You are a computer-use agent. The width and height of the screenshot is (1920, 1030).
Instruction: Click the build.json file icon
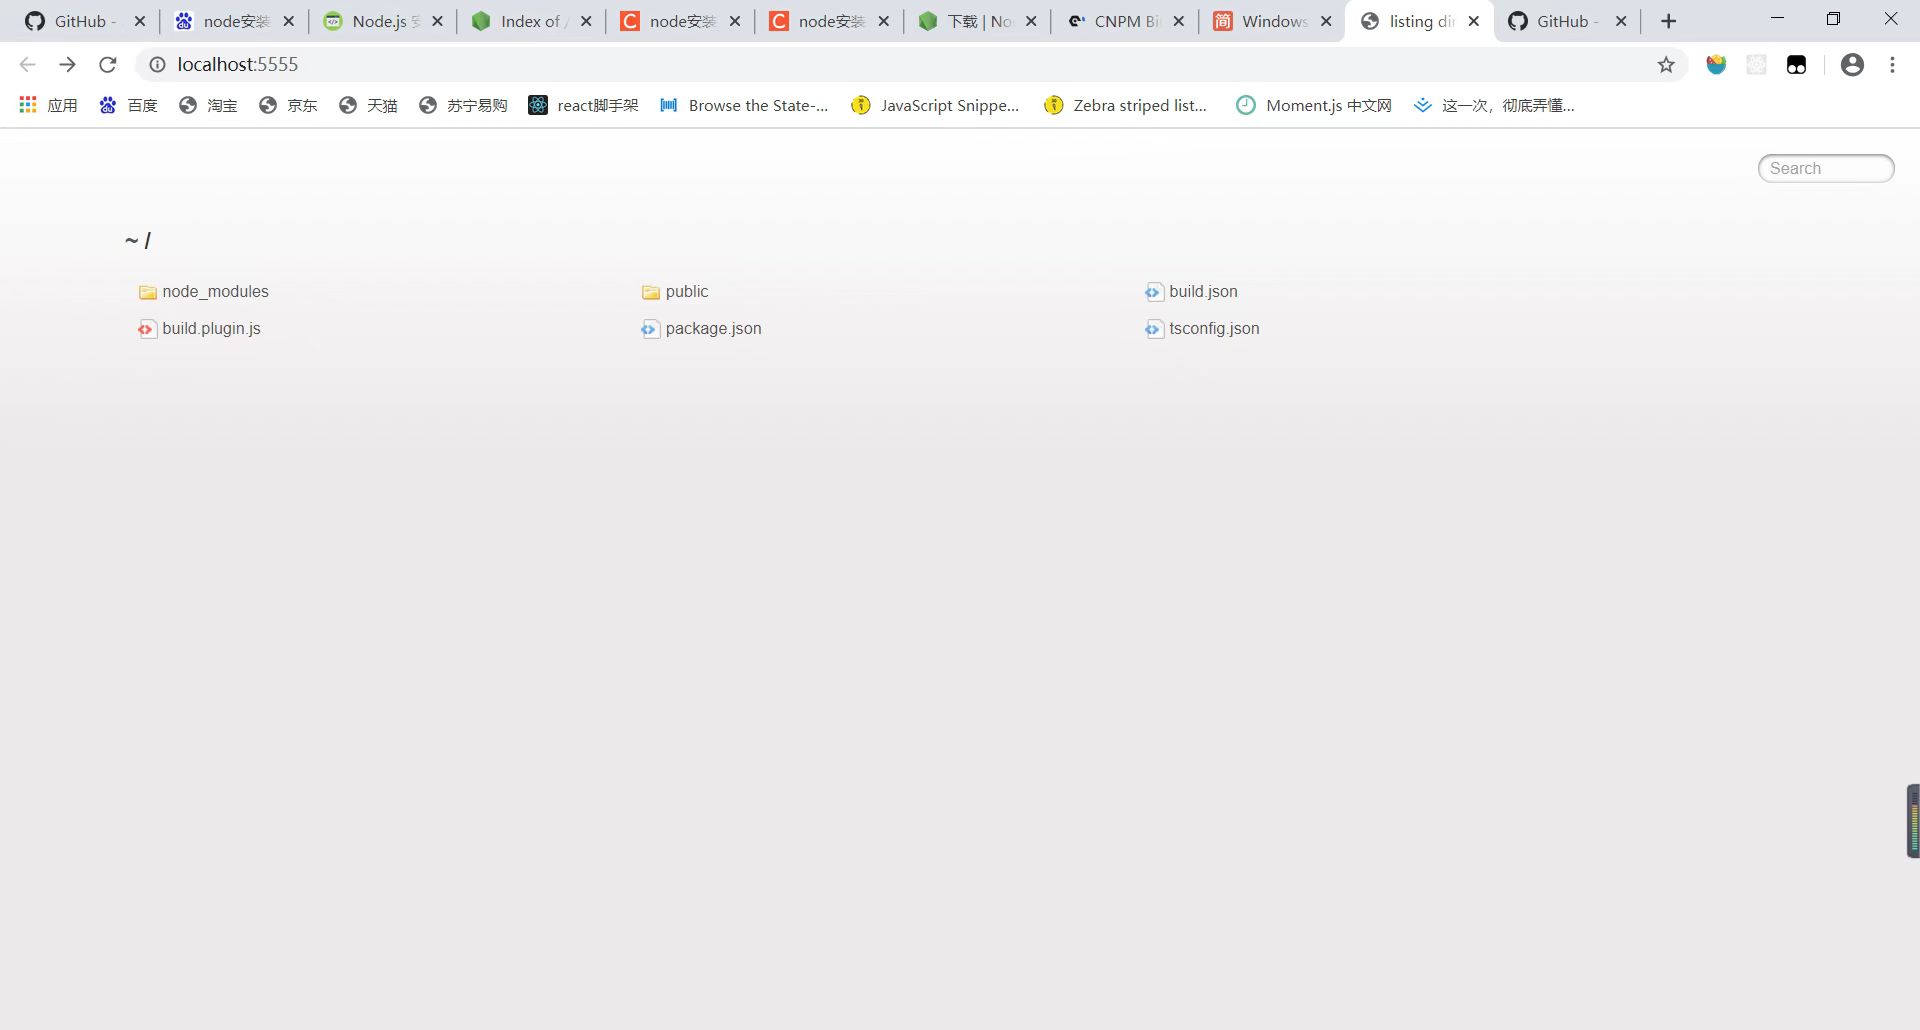pos(1154,292)
